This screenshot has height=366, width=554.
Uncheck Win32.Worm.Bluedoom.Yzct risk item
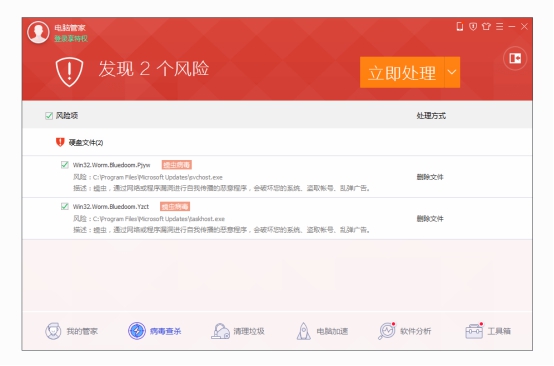coord(64,206)
